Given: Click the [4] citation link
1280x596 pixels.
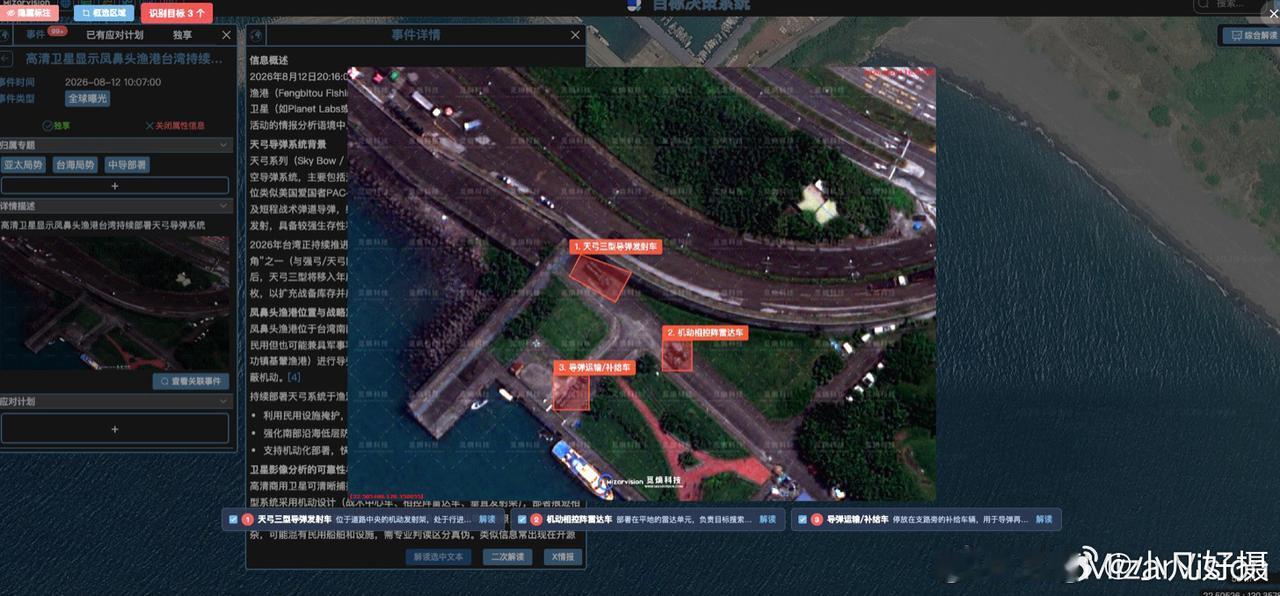Looking at the screenshot, I should coord(294,377).
